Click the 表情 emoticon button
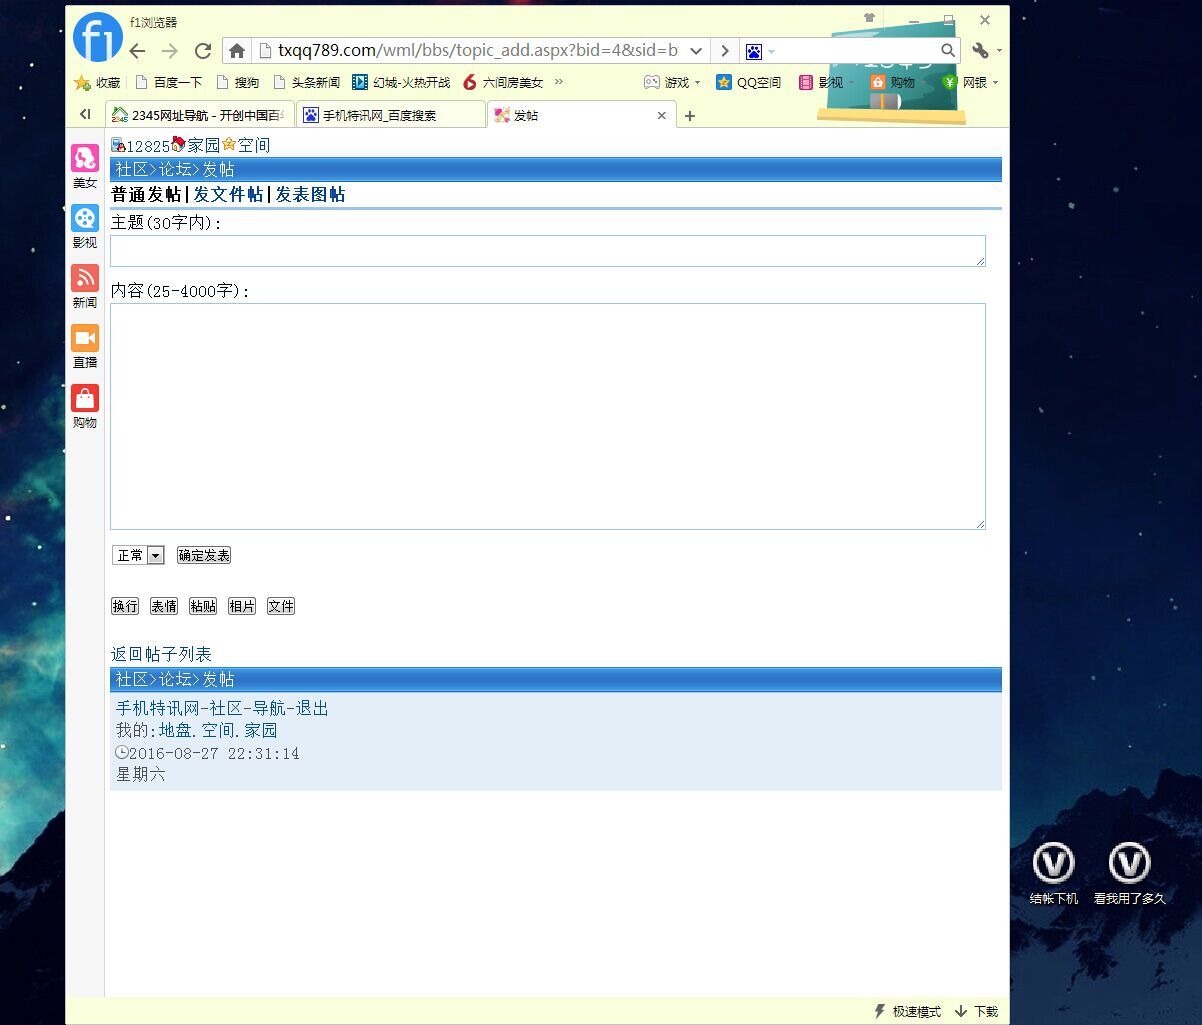The image size is (1202, 1025). 164,606
